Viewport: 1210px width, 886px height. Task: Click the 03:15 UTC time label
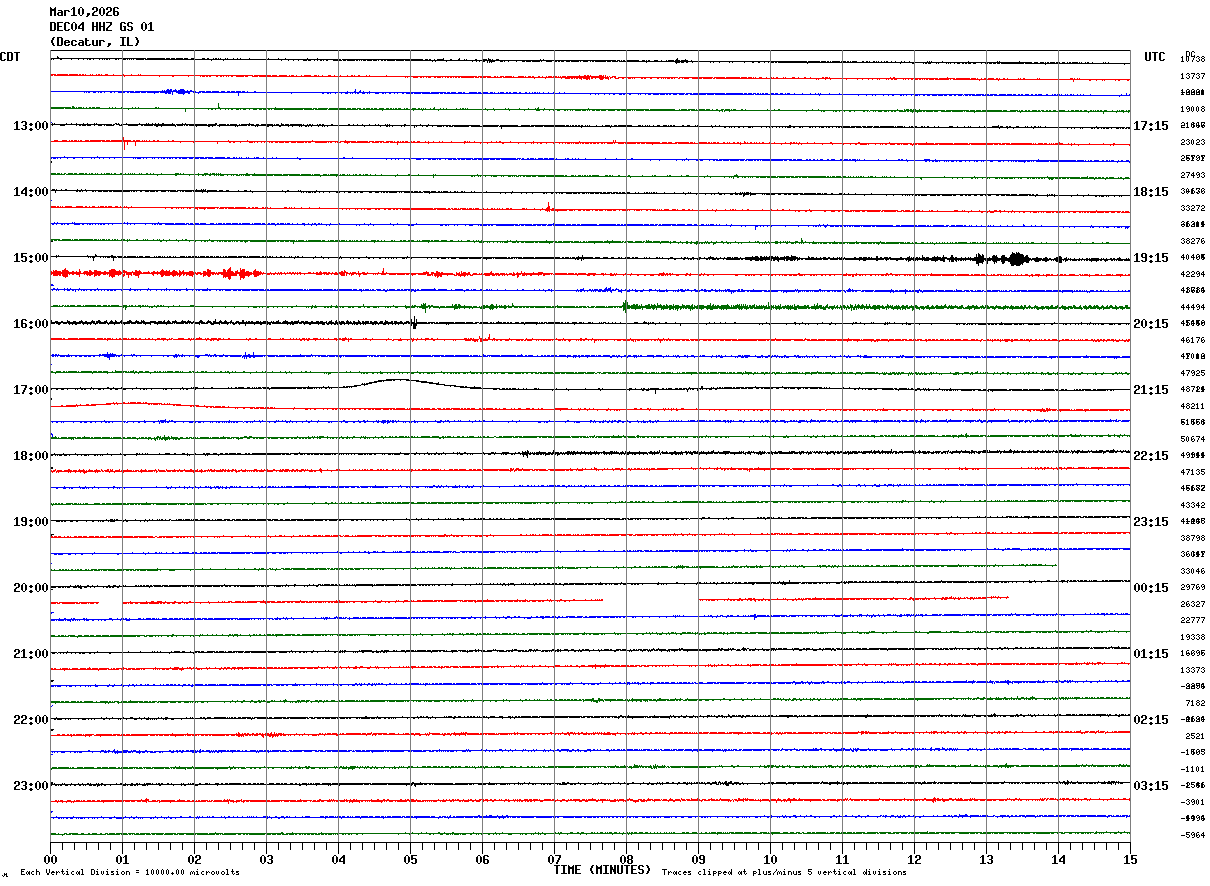(x=1151, y=786)
